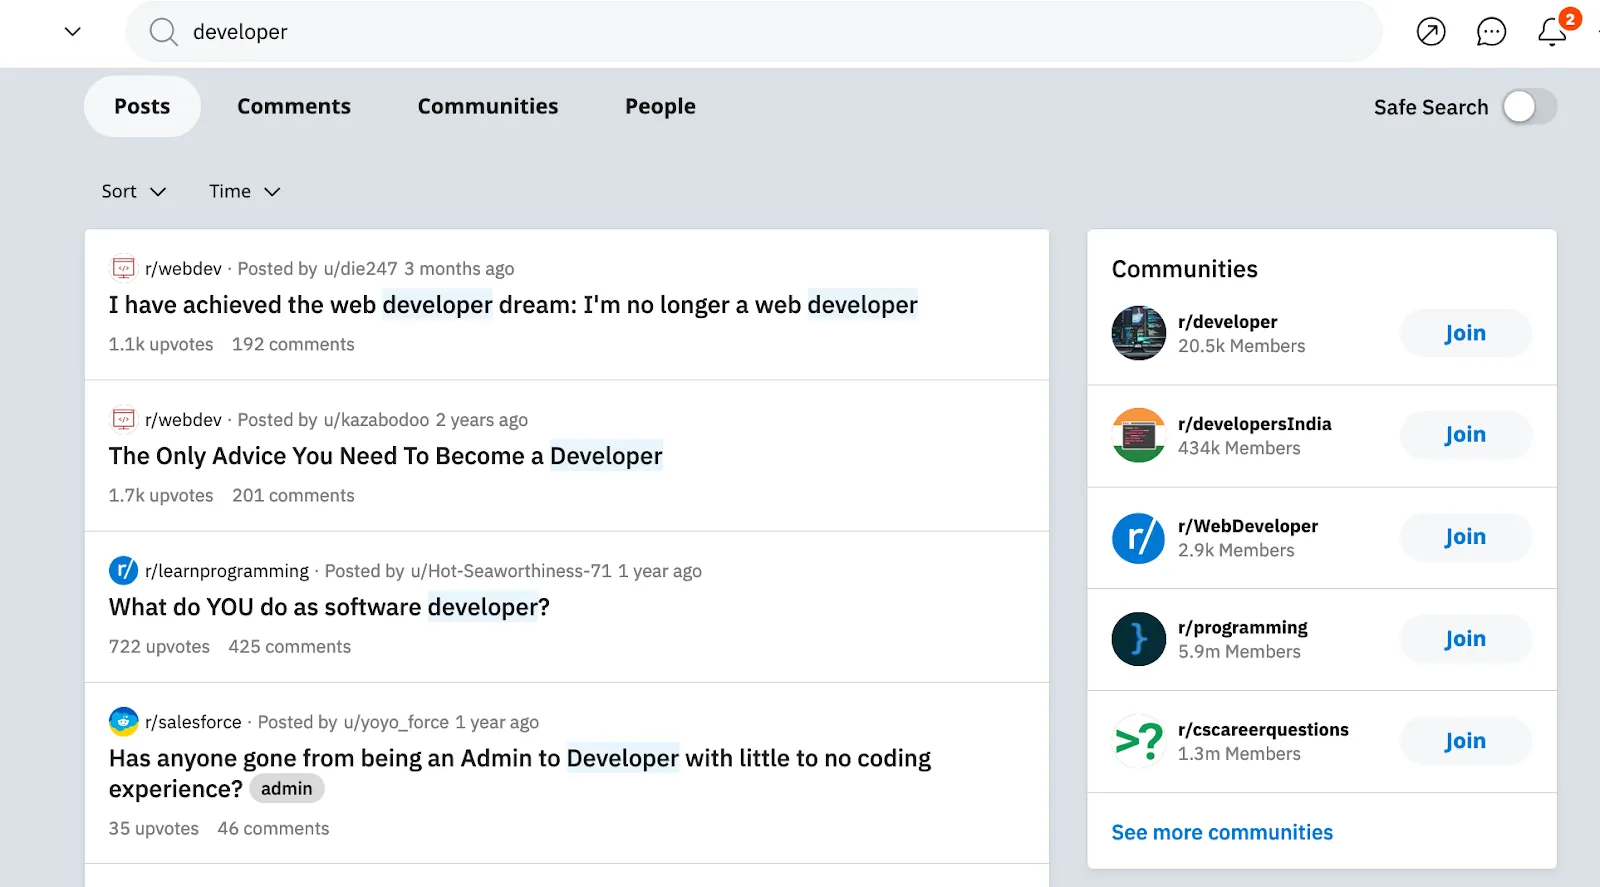Open user u/yoyo_force profile
Screen dimensions: 1600x887
tap(396, 721)
